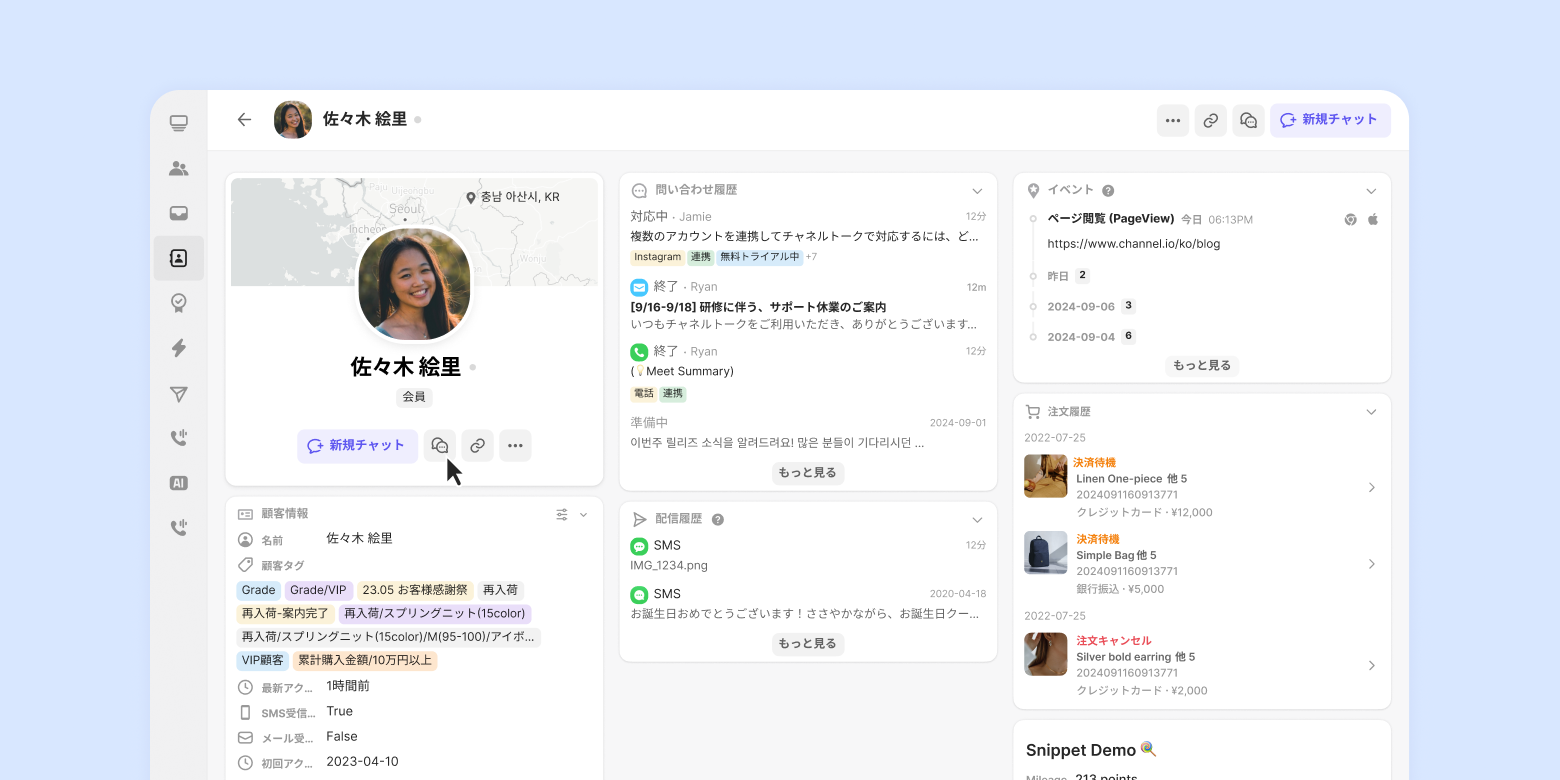Select the contacts icon in the sidebar
Image resolution: width=1560 pixels, height=780 pixels.
179,258
